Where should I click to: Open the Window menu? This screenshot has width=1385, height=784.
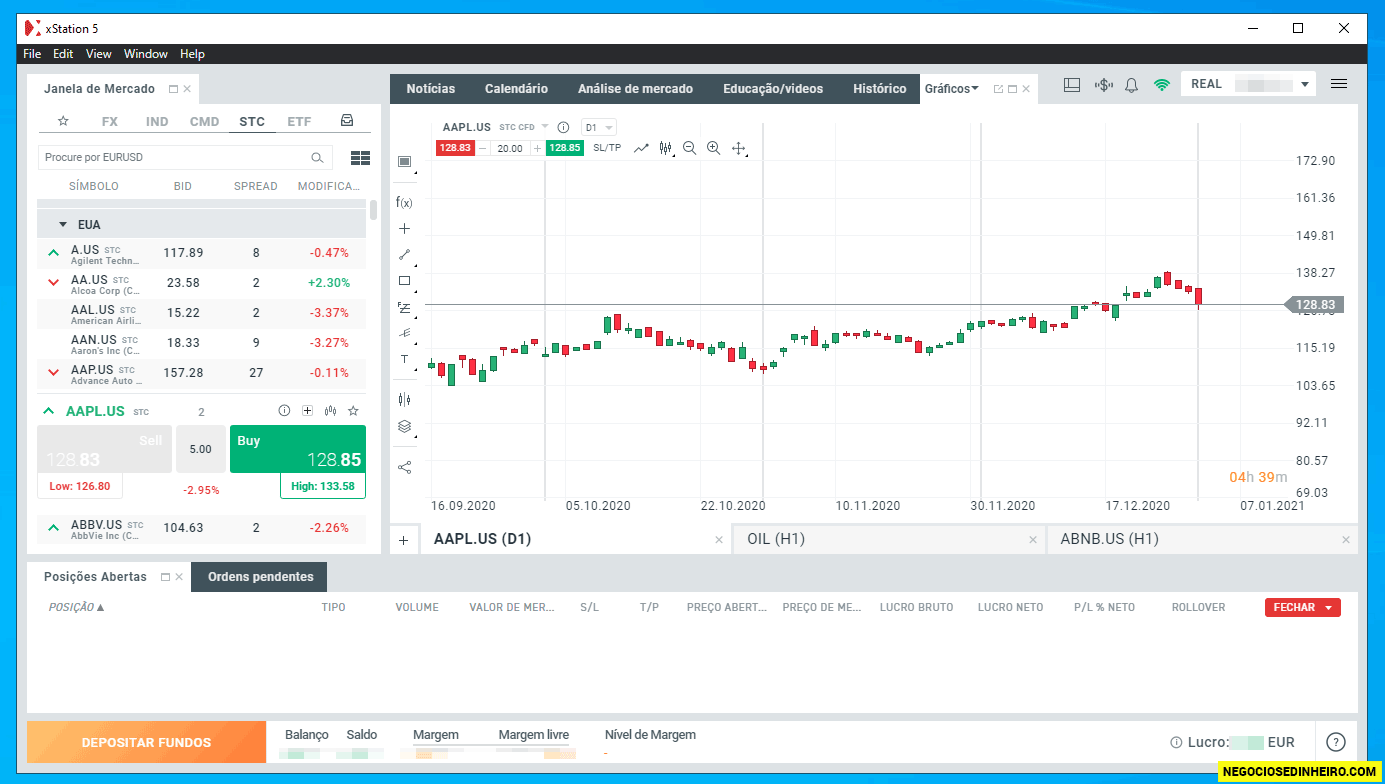(146, 54)
